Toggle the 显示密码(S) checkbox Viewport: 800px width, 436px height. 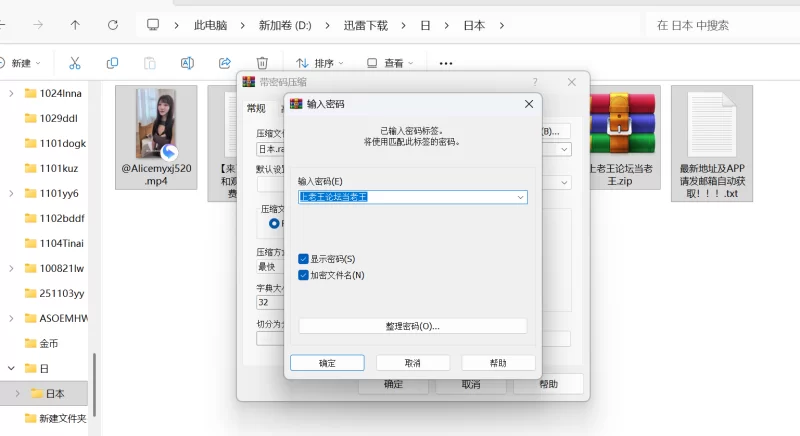304,259
